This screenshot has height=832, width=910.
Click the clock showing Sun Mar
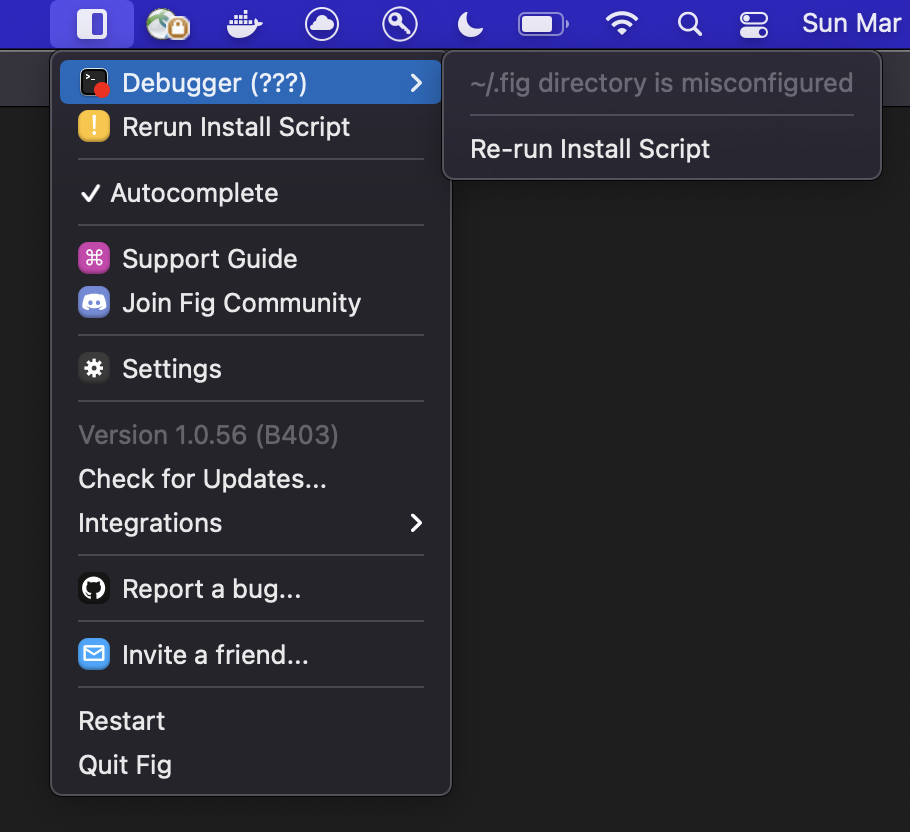pos(851,22)
